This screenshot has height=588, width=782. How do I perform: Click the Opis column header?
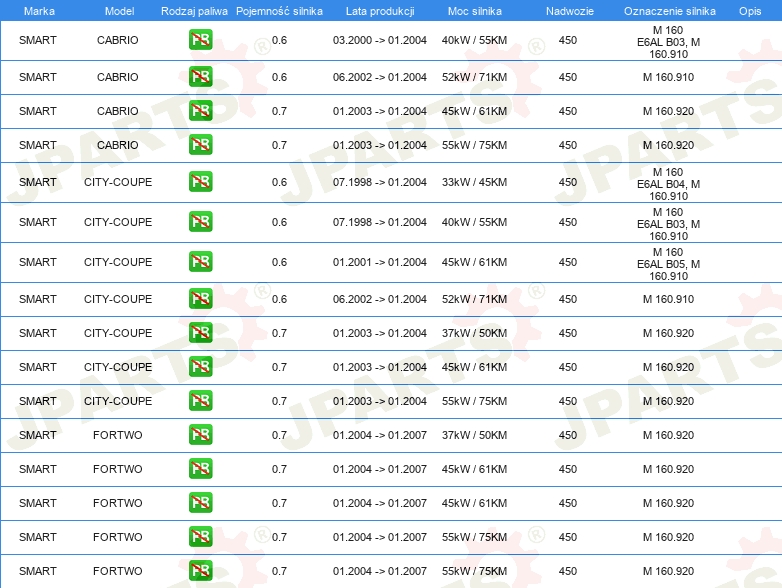click(750, 11)
